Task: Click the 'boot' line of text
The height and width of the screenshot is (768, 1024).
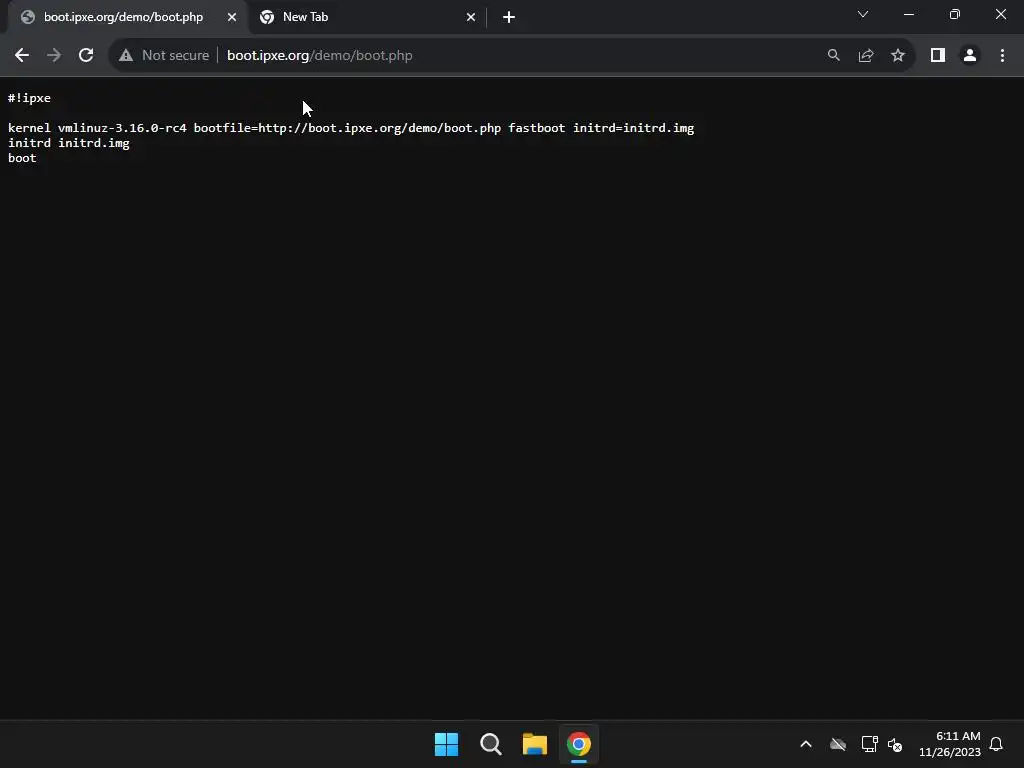Action: point(22,158)
